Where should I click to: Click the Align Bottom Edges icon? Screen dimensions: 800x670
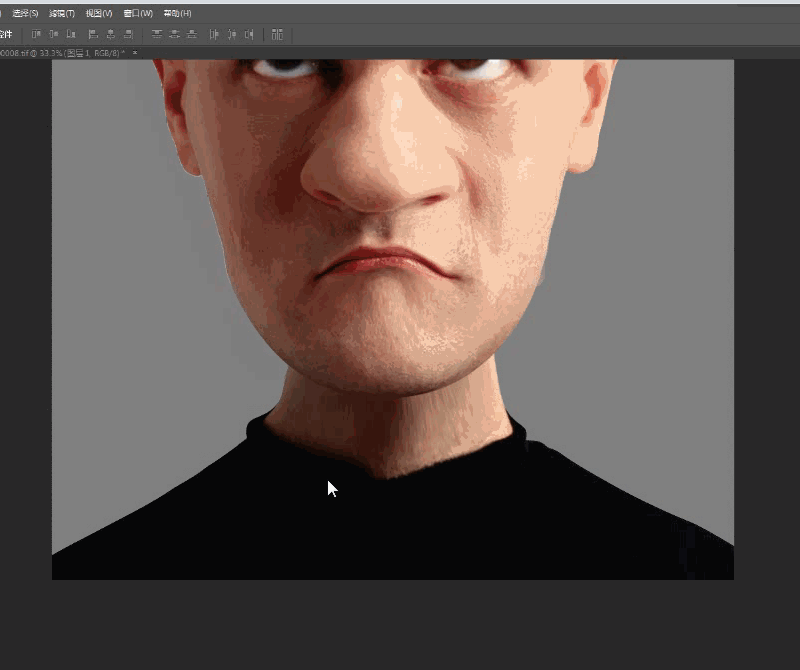[71, 34]
